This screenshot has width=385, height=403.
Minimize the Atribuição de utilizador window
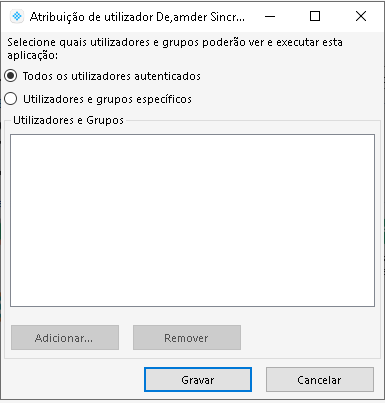click(x=270, y=16)
